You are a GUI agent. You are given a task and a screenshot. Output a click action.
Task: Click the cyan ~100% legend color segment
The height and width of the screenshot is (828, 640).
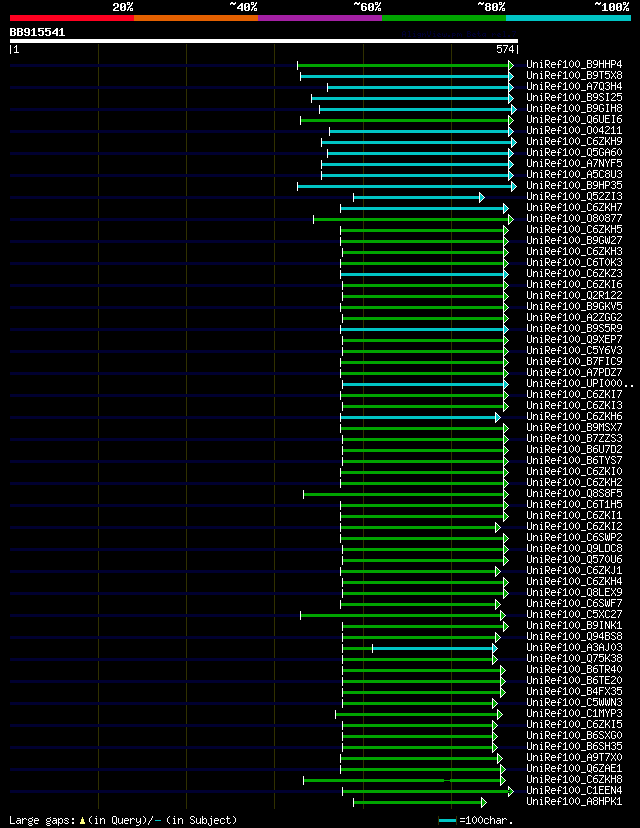[568, 18]
